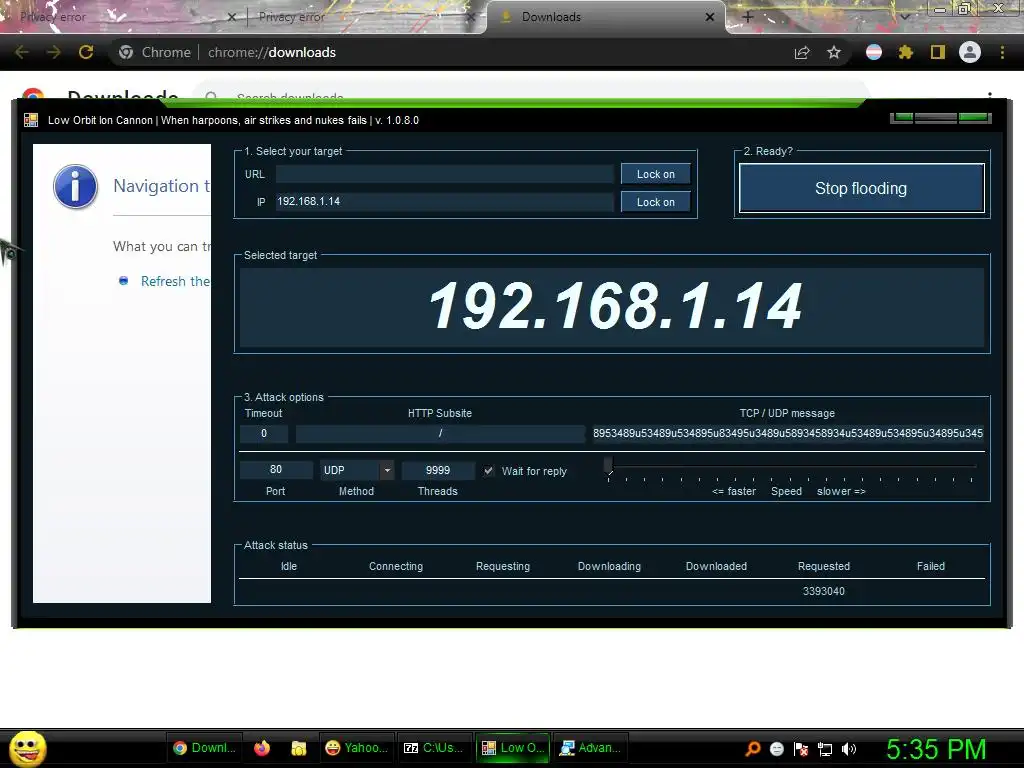Click the blue info icon
1024x768 pixels.
[x=76, y=186]
